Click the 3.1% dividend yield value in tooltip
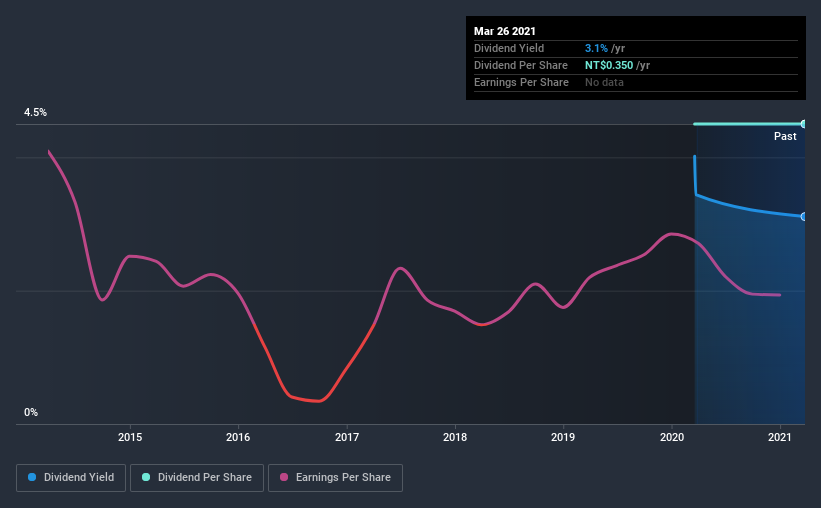This screenshot has width=821, height=508. point(596,48)
